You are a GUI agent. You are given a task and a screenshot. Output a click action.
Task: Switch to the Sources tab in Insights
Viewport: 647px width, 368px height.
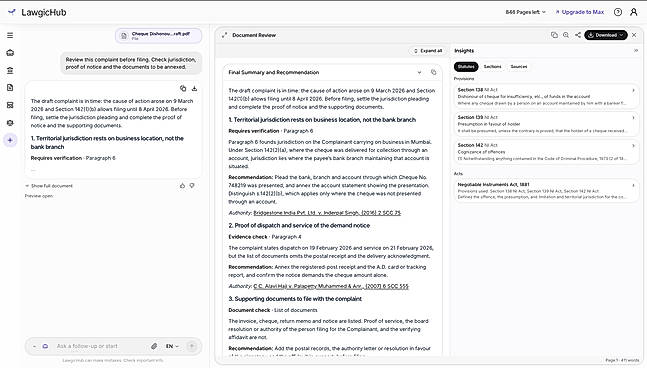click(519, 66)
